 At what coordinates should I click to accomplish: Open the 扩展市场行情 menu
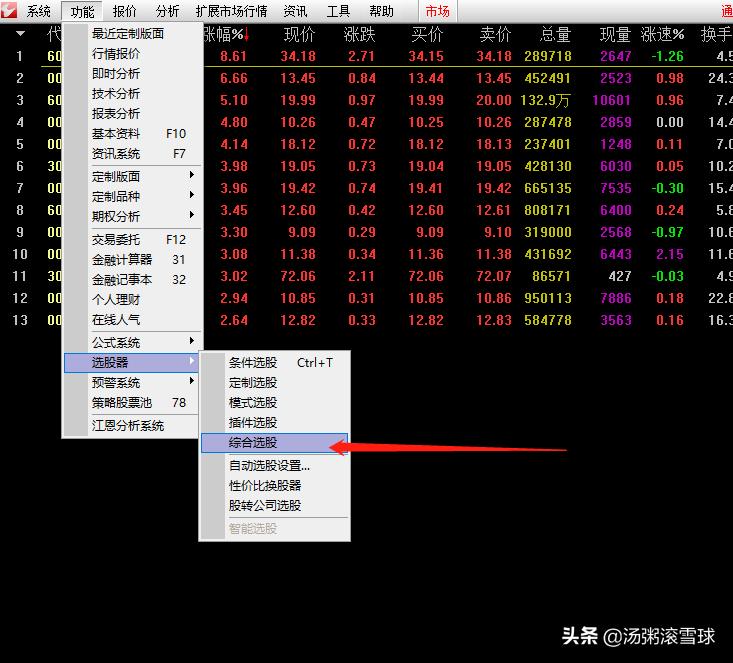[231, 11]
